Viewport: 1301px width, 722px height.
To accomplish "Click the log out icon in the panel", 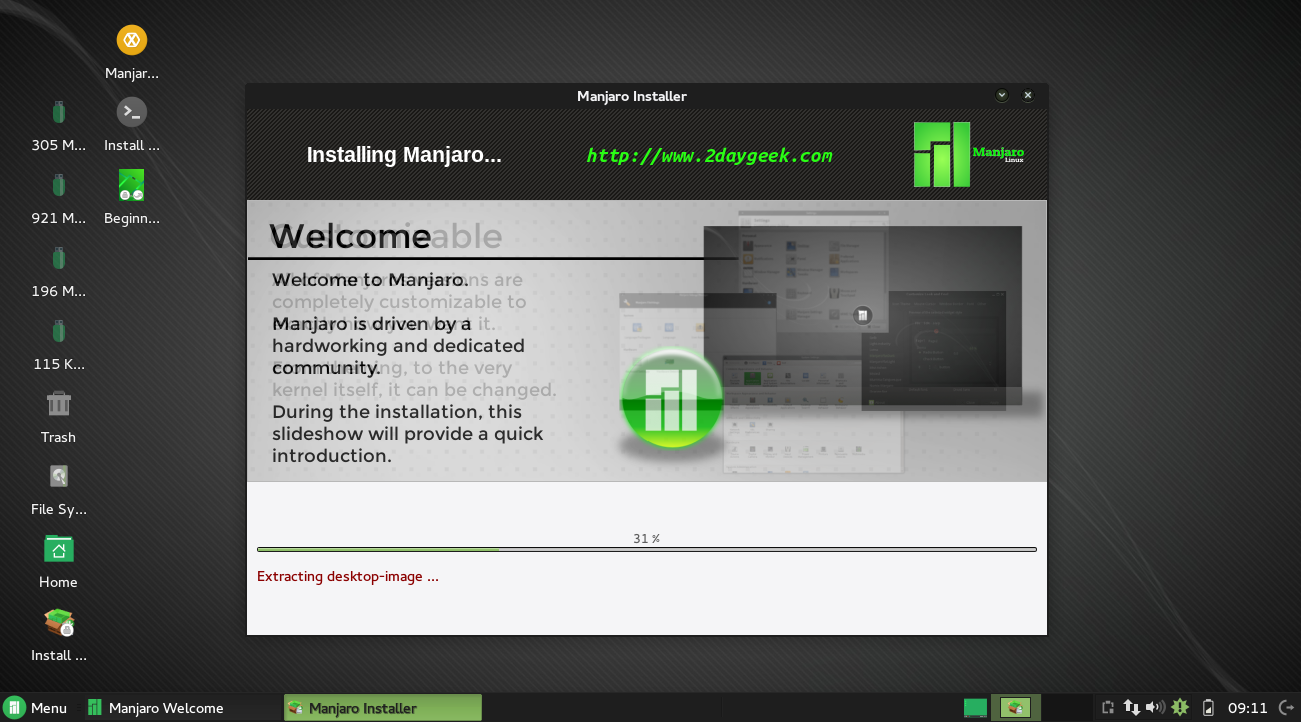I will (1286, 708).
